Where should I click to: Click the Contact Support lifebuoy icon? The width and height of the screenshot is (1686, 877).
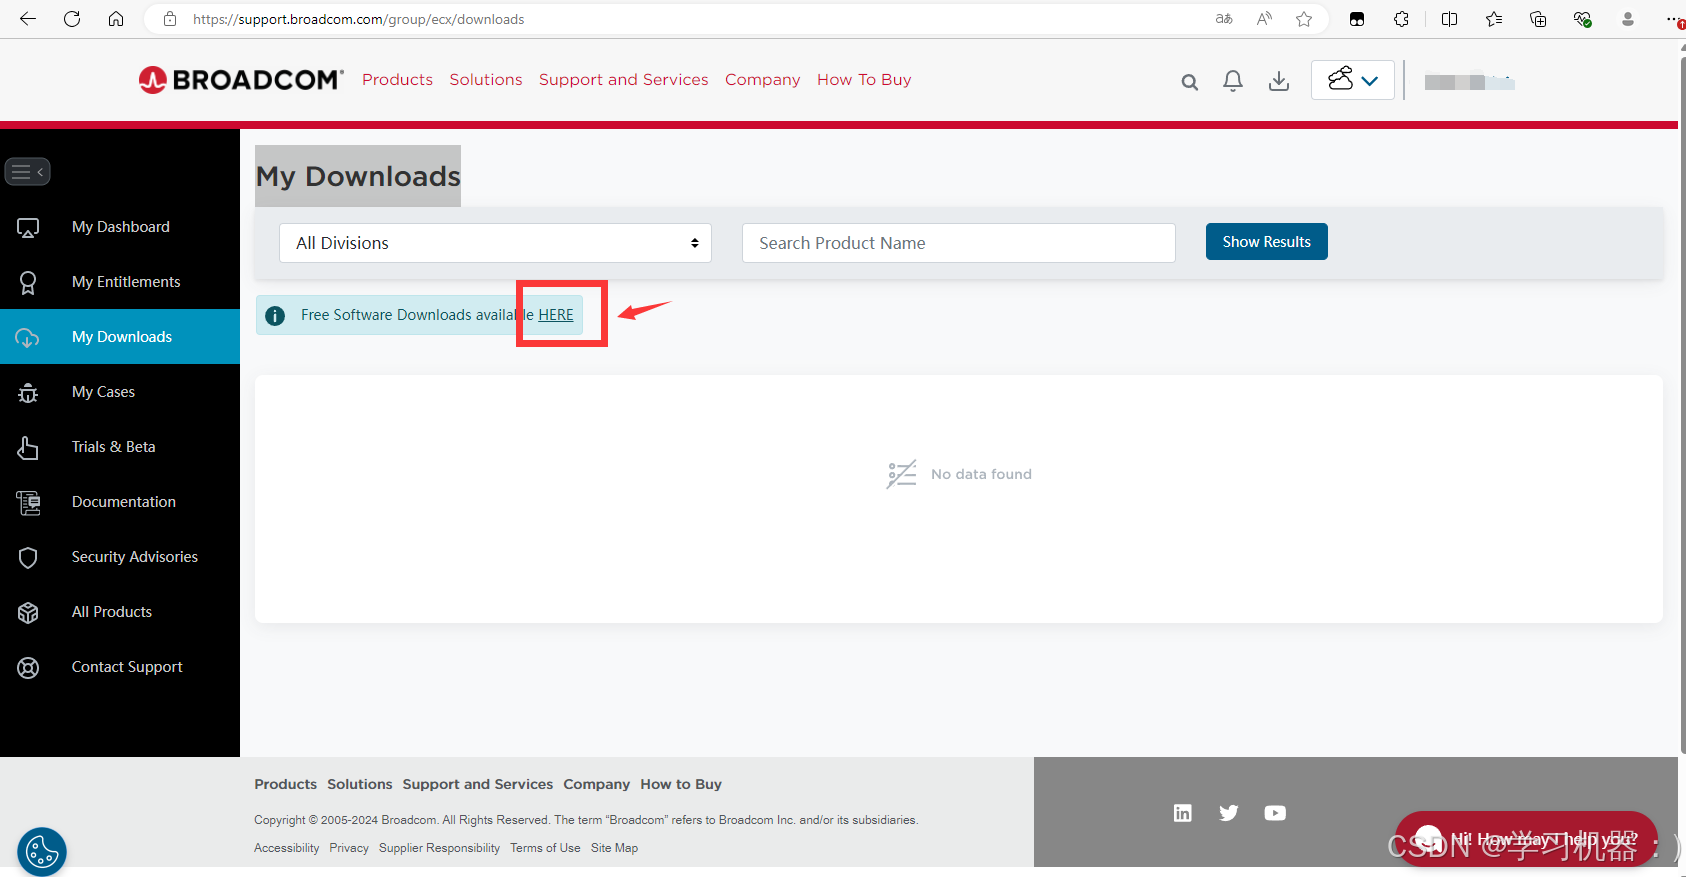[x=28, y=668]
